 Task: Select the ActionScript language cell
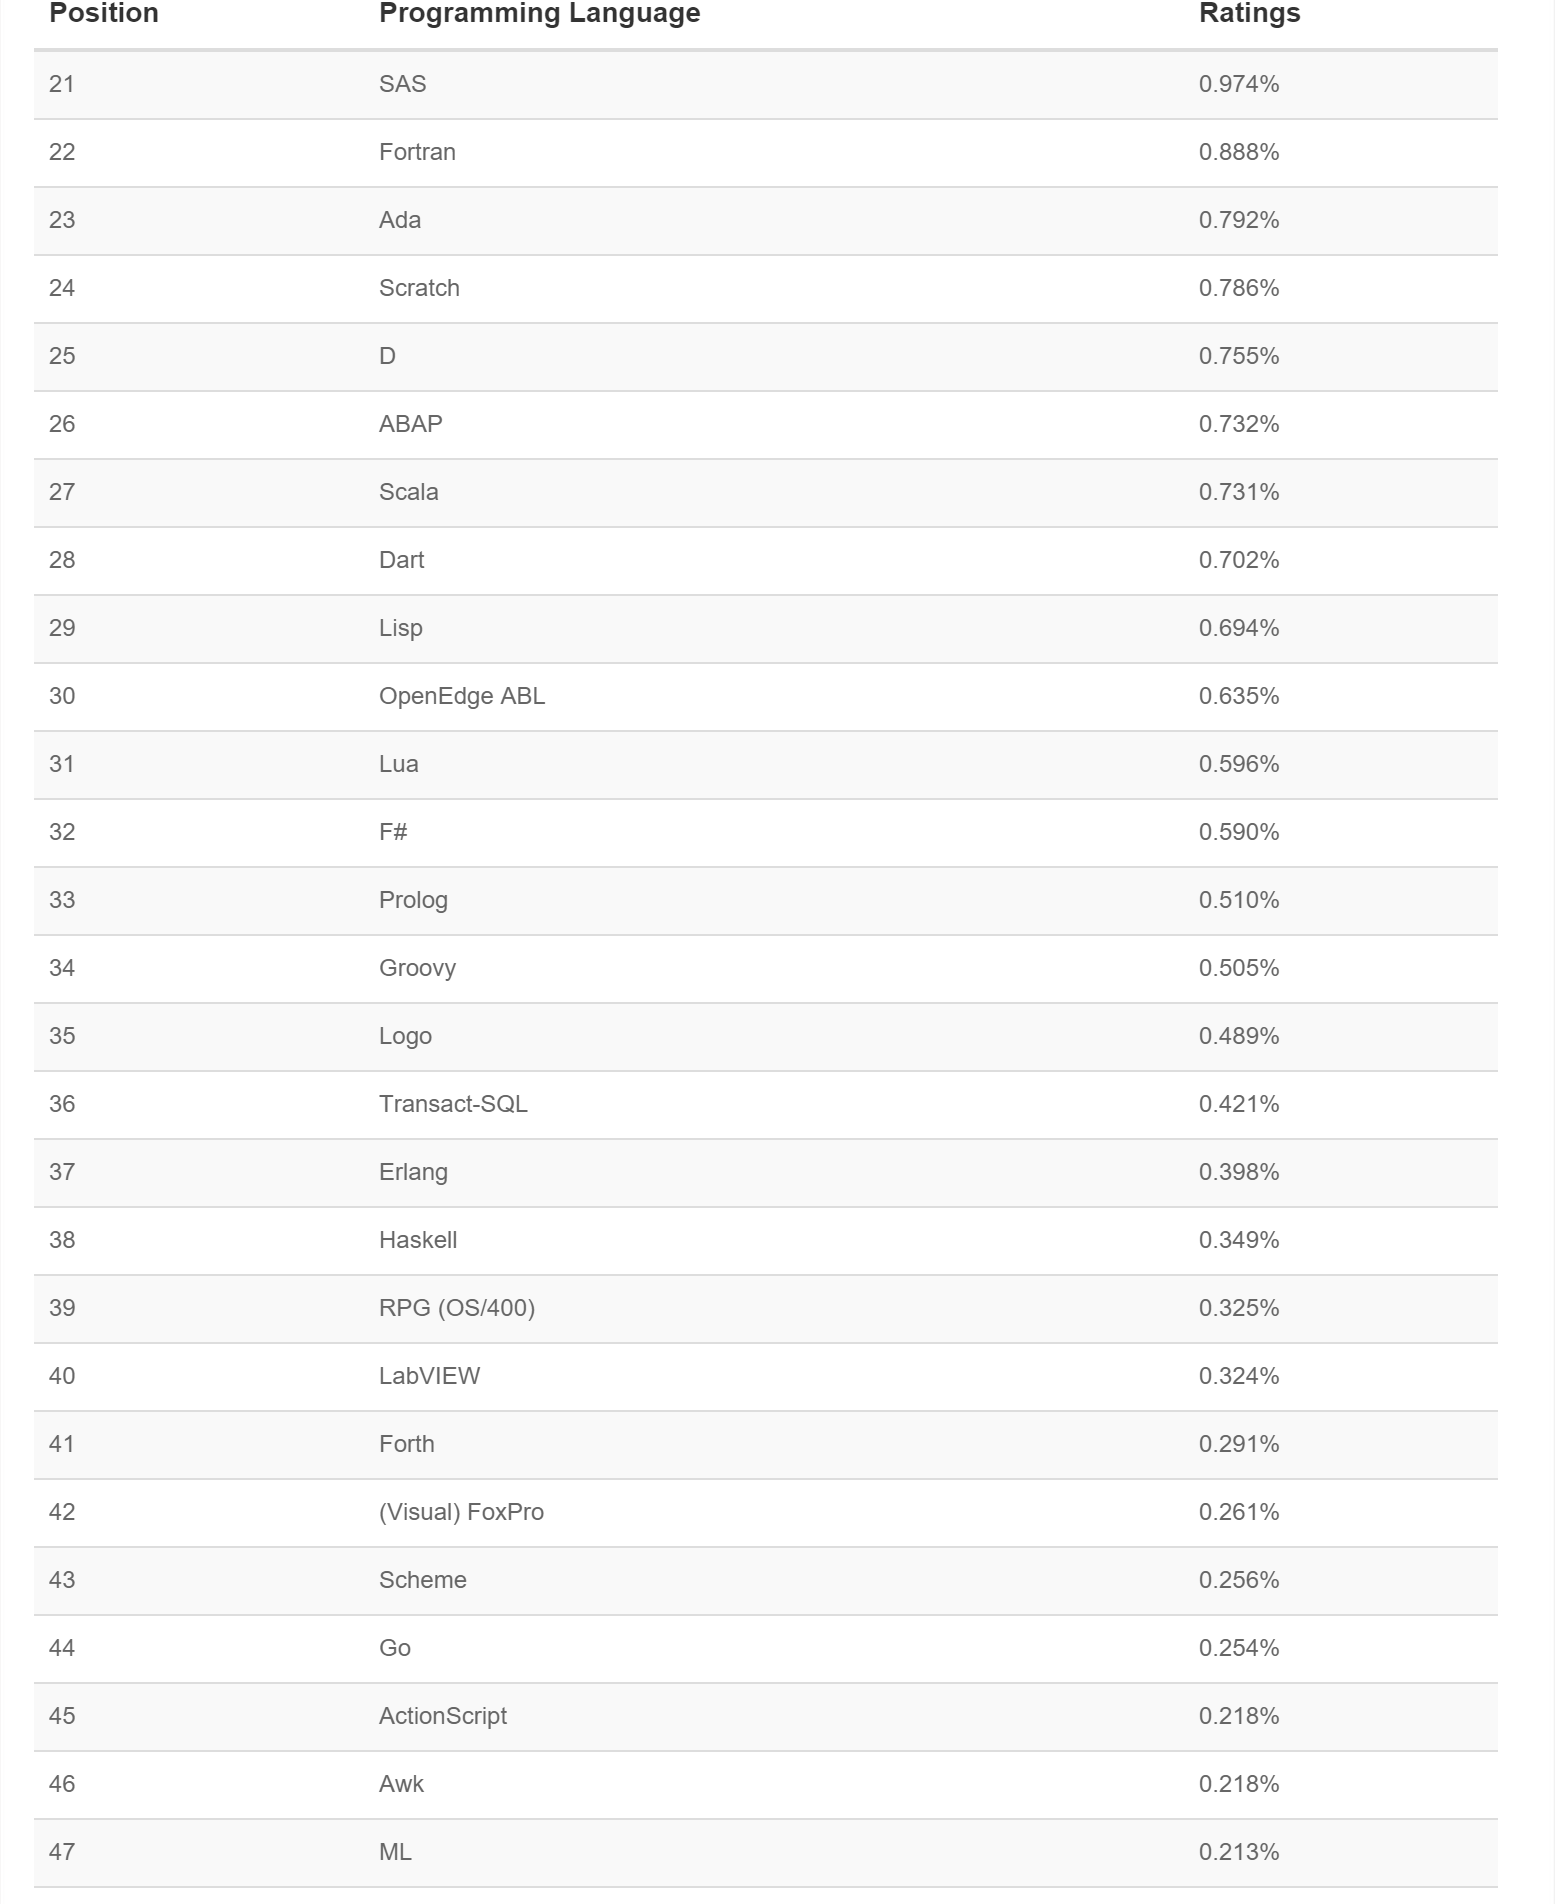pyautogui.click(x=443, y=1716)
